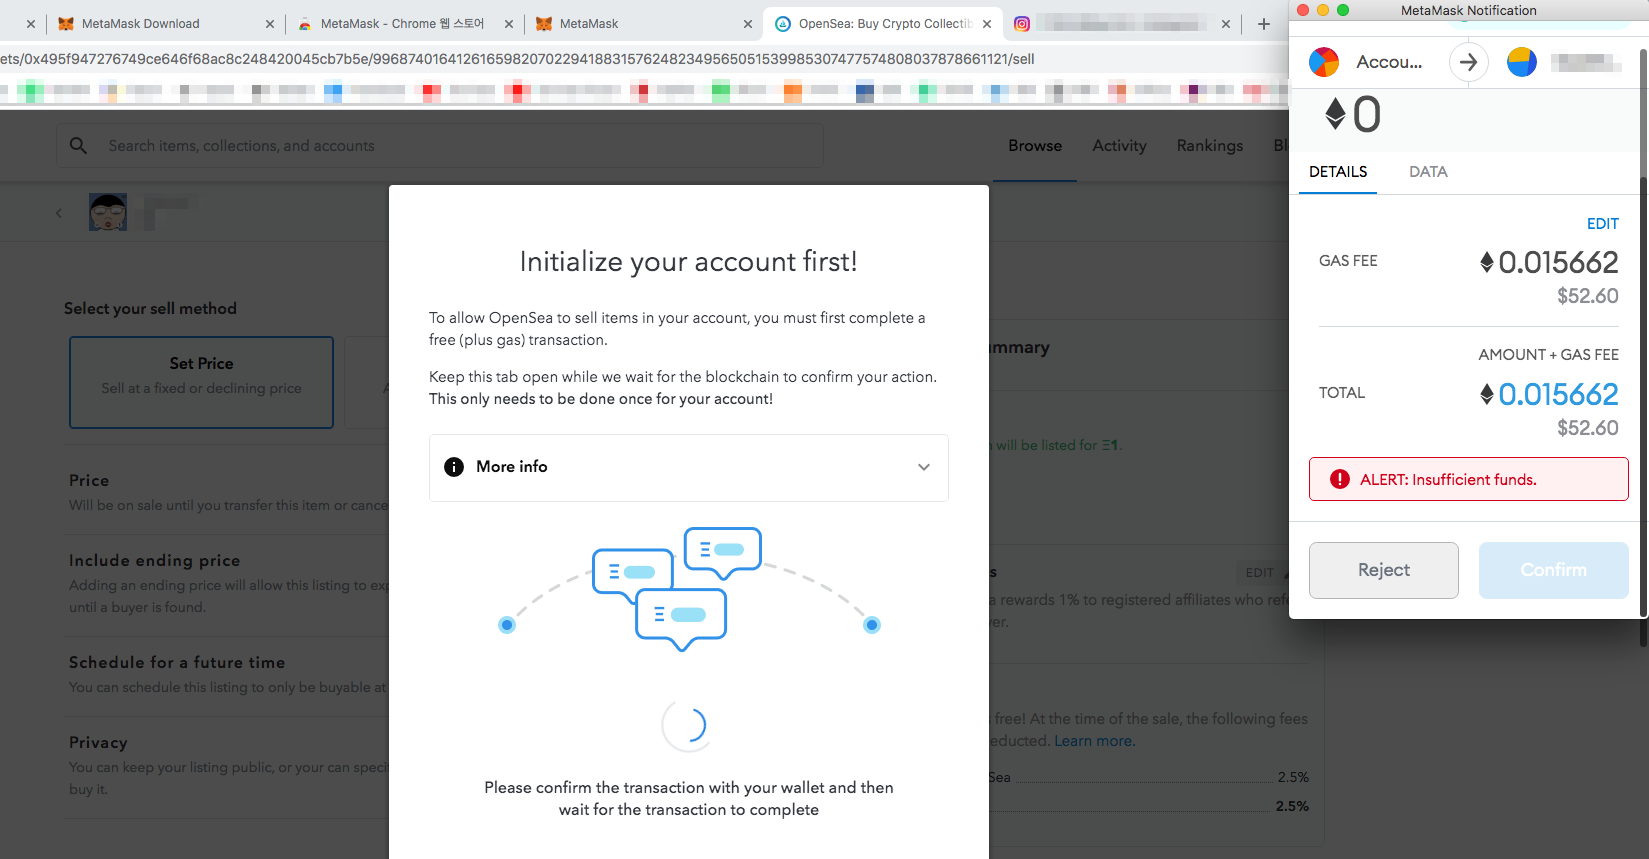
Task: Open Activity in OpenSea navigation
Action: click(1119, 146)
